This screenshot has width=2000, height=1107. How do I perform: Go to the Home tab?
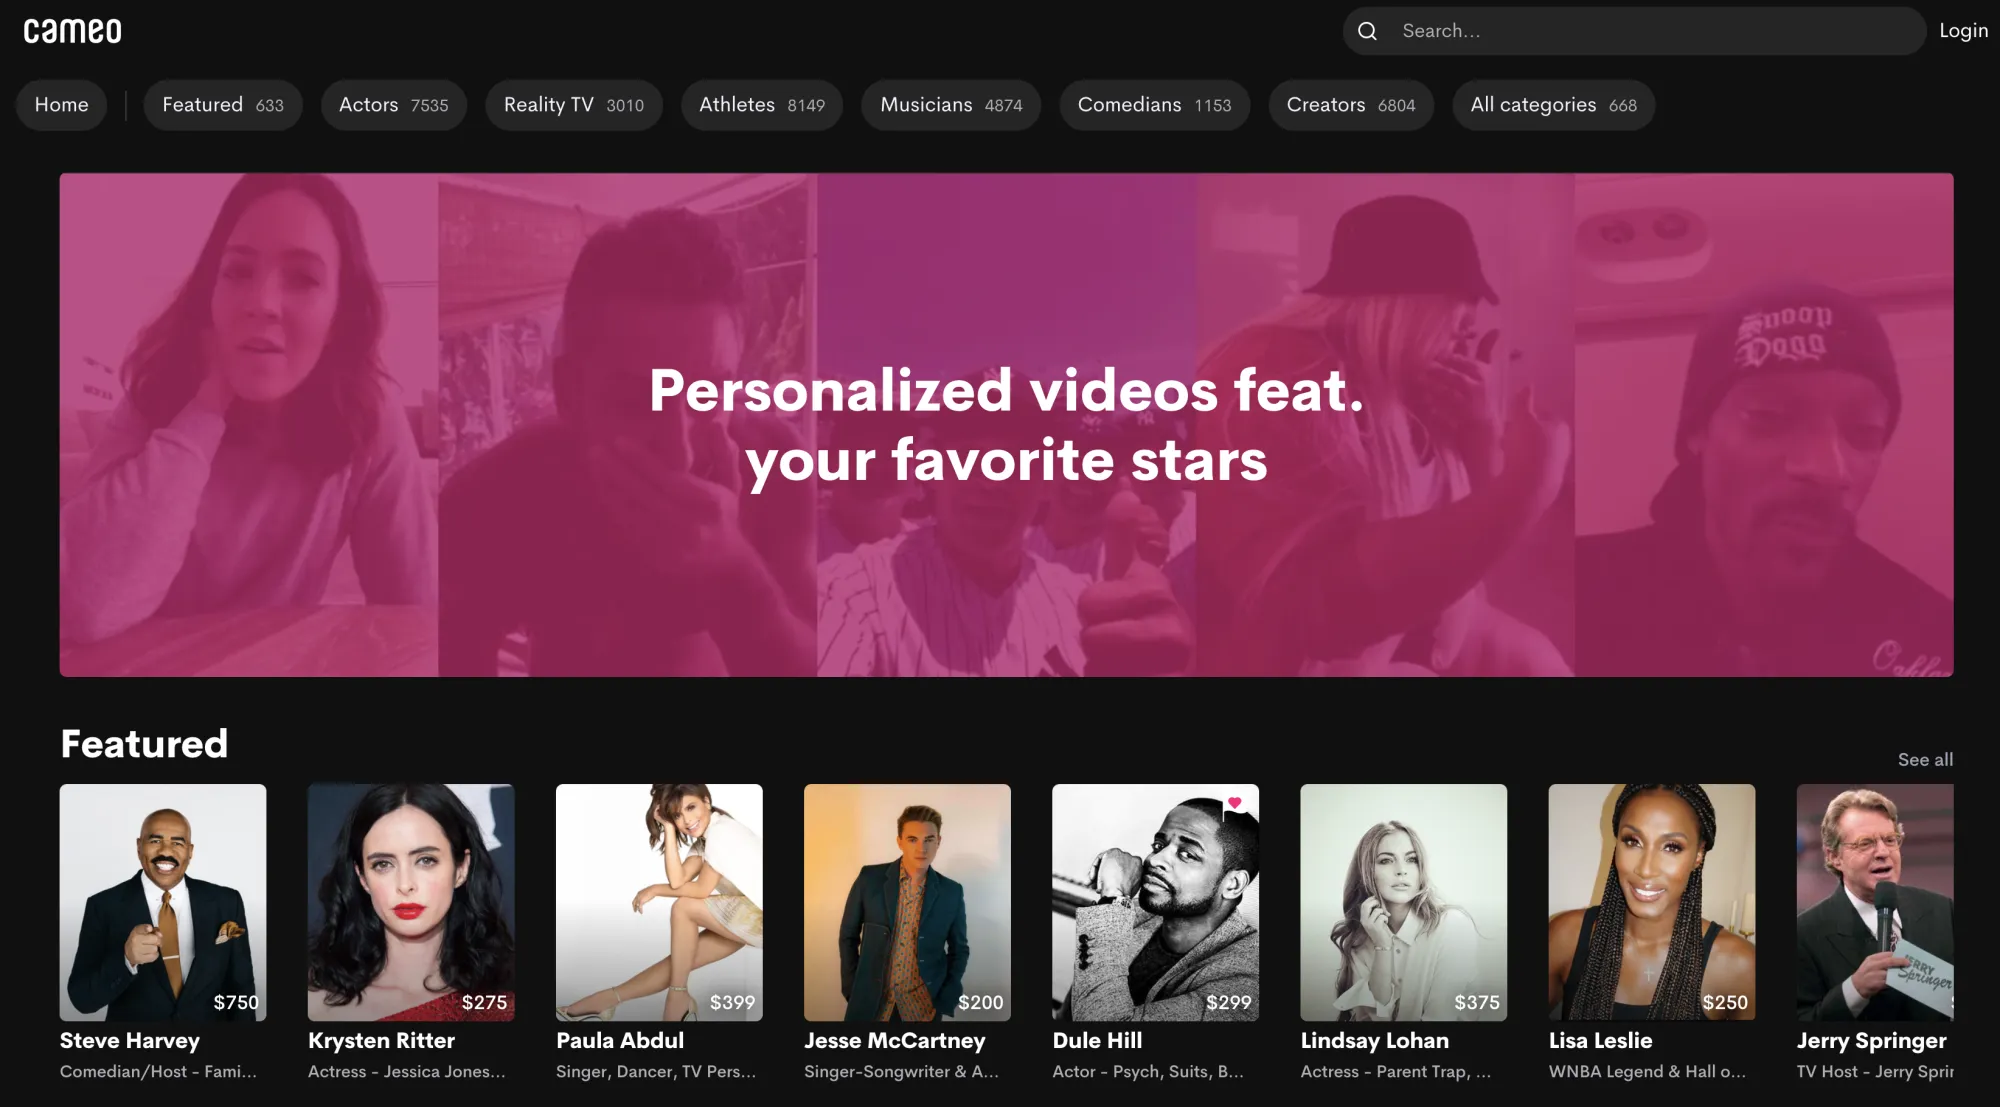61,105
